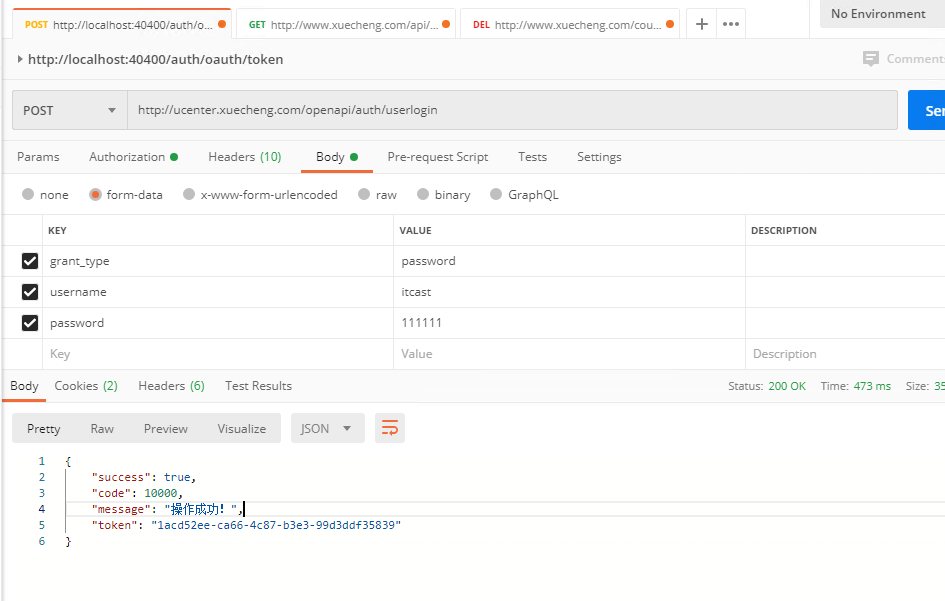
Task: Open the No Environment selector
Action: click(882, 14)
